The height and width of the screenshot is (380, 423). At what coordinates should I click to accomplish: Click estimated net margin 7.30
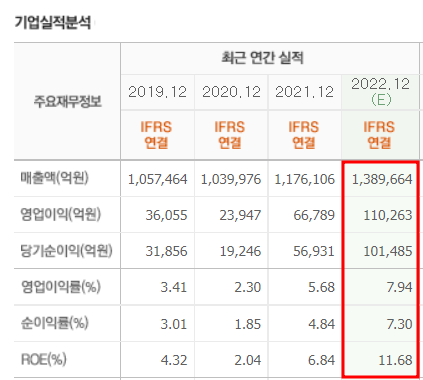pyautogui.click(x=399, y=324)
